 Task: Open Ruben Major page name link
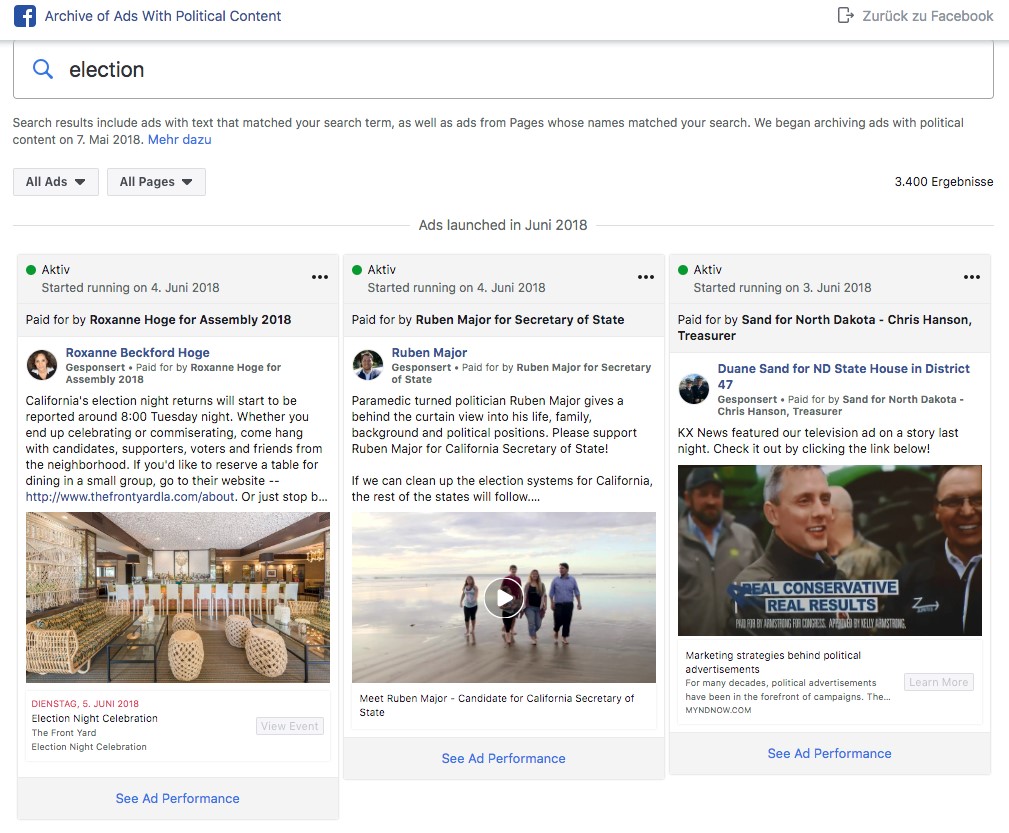[x=429, y=353]
